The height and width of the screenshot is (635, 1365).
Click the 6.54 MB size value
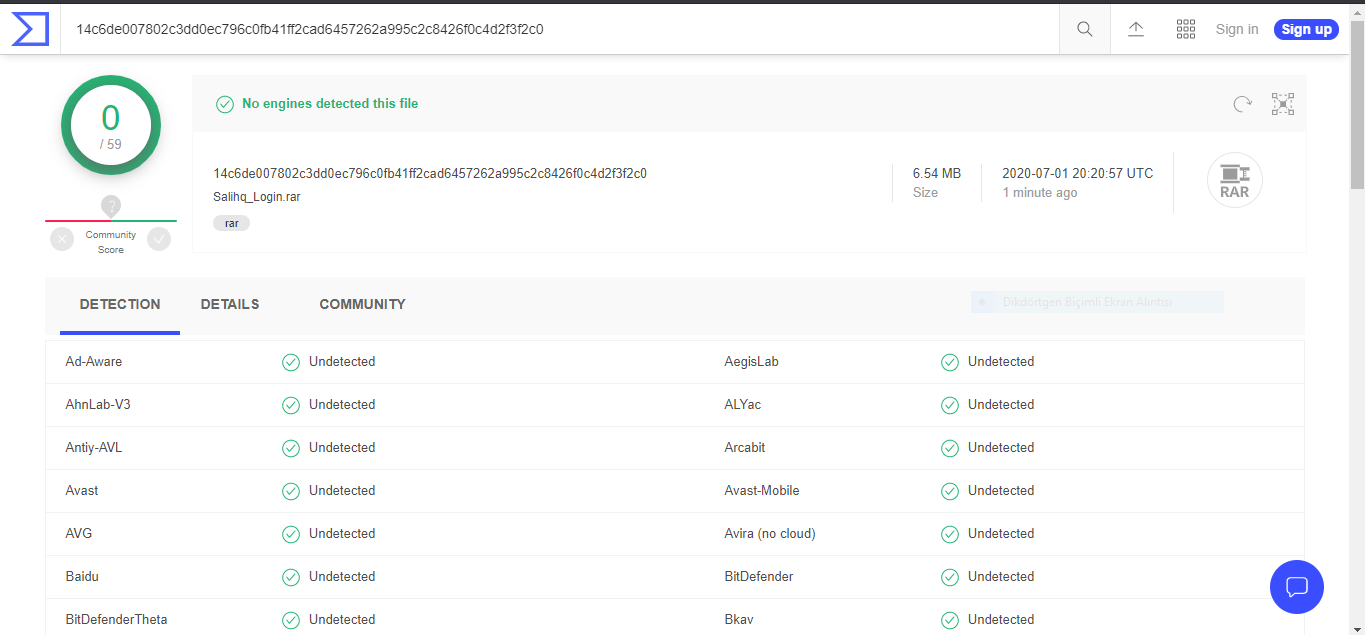click(937, 173)
